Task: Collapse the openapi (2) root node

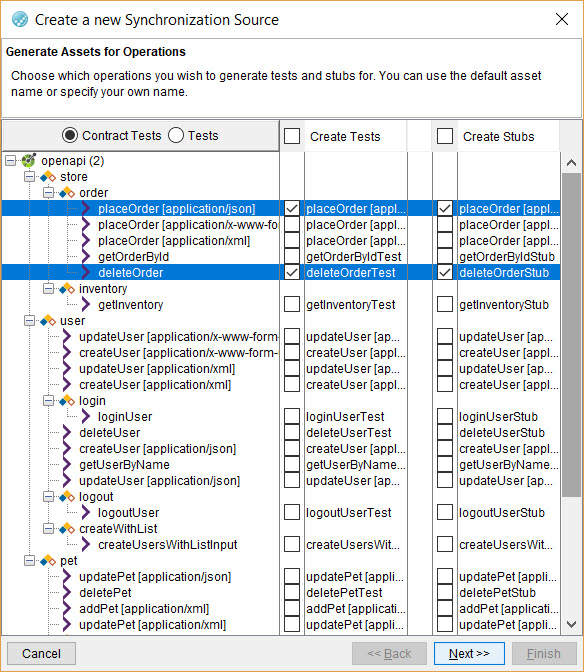Action: pos(11,161)
